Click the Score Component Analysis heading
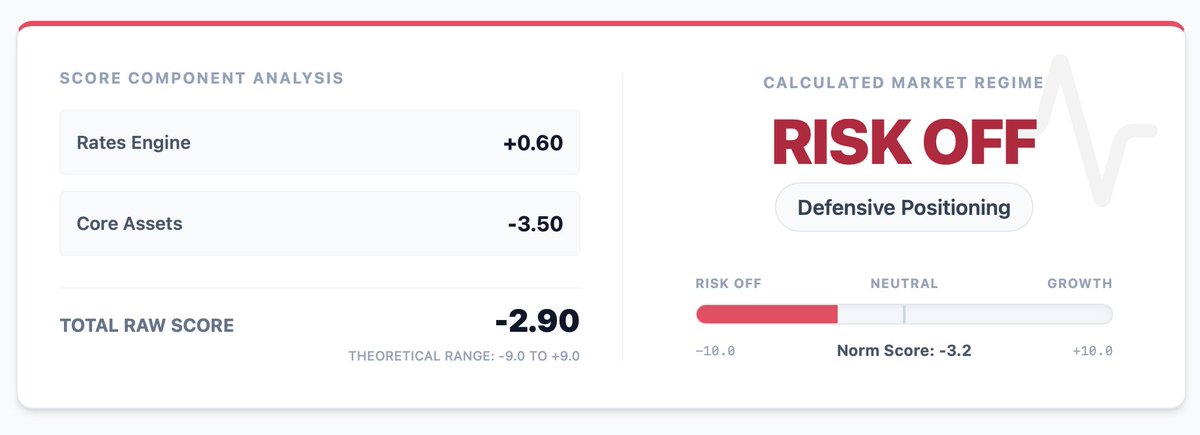The image size is (1200, 435). [201, 78]
